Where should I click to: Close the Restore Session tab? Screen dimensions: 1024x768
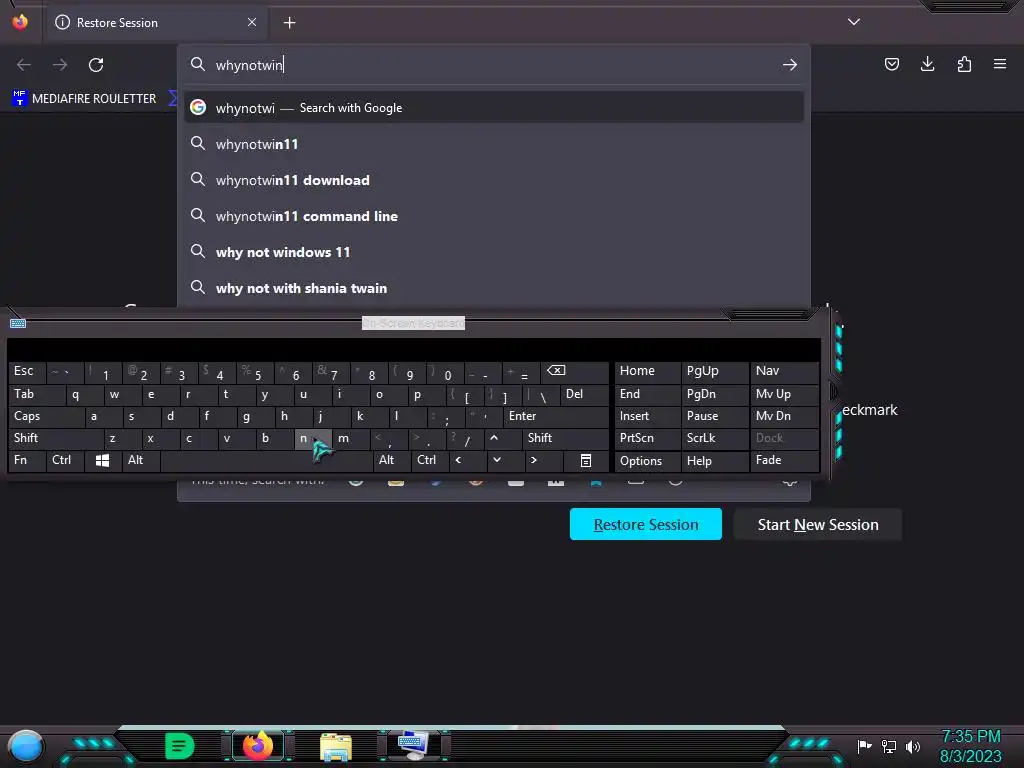coord(252,22)
